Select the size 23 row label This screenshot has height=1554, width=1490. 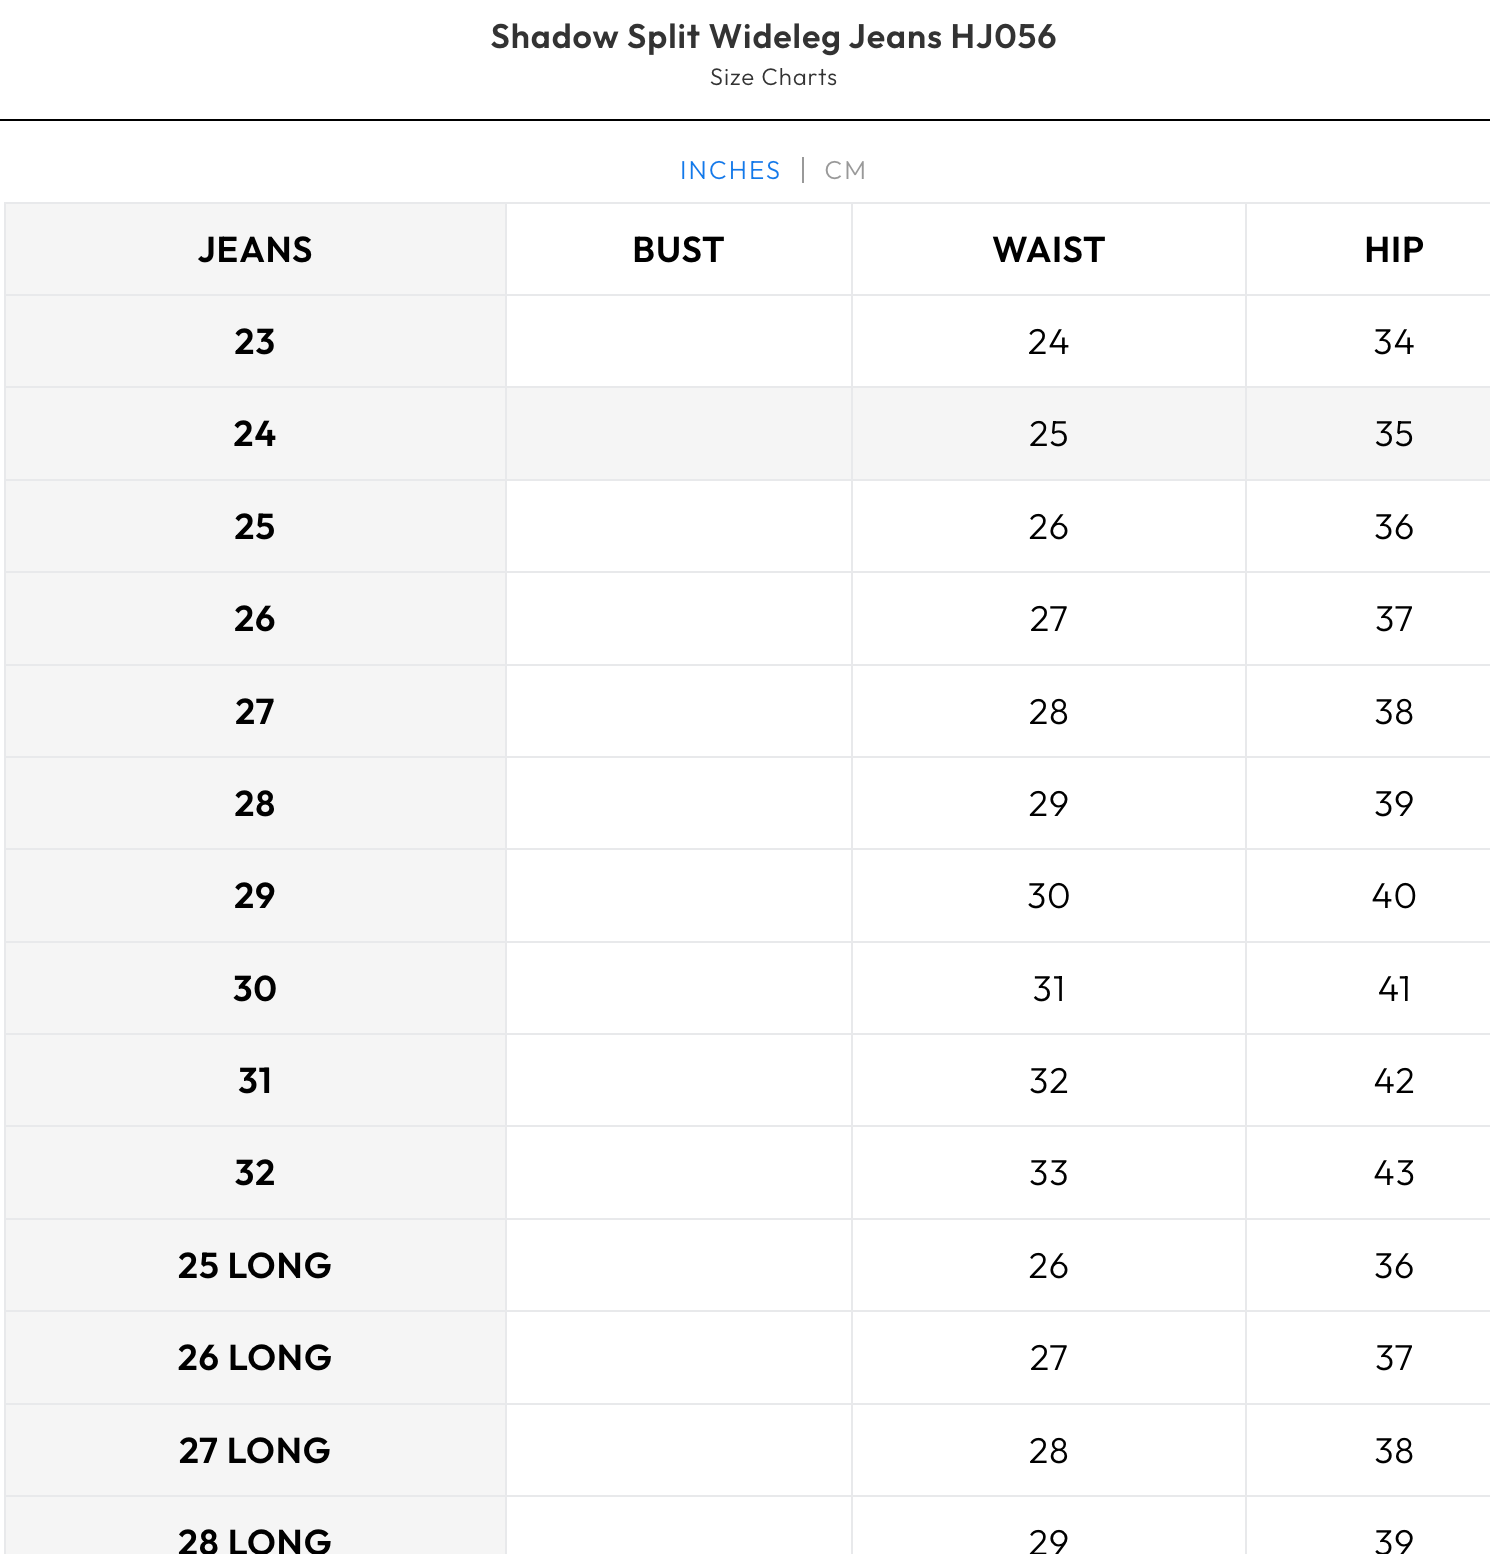coord(255,342)
